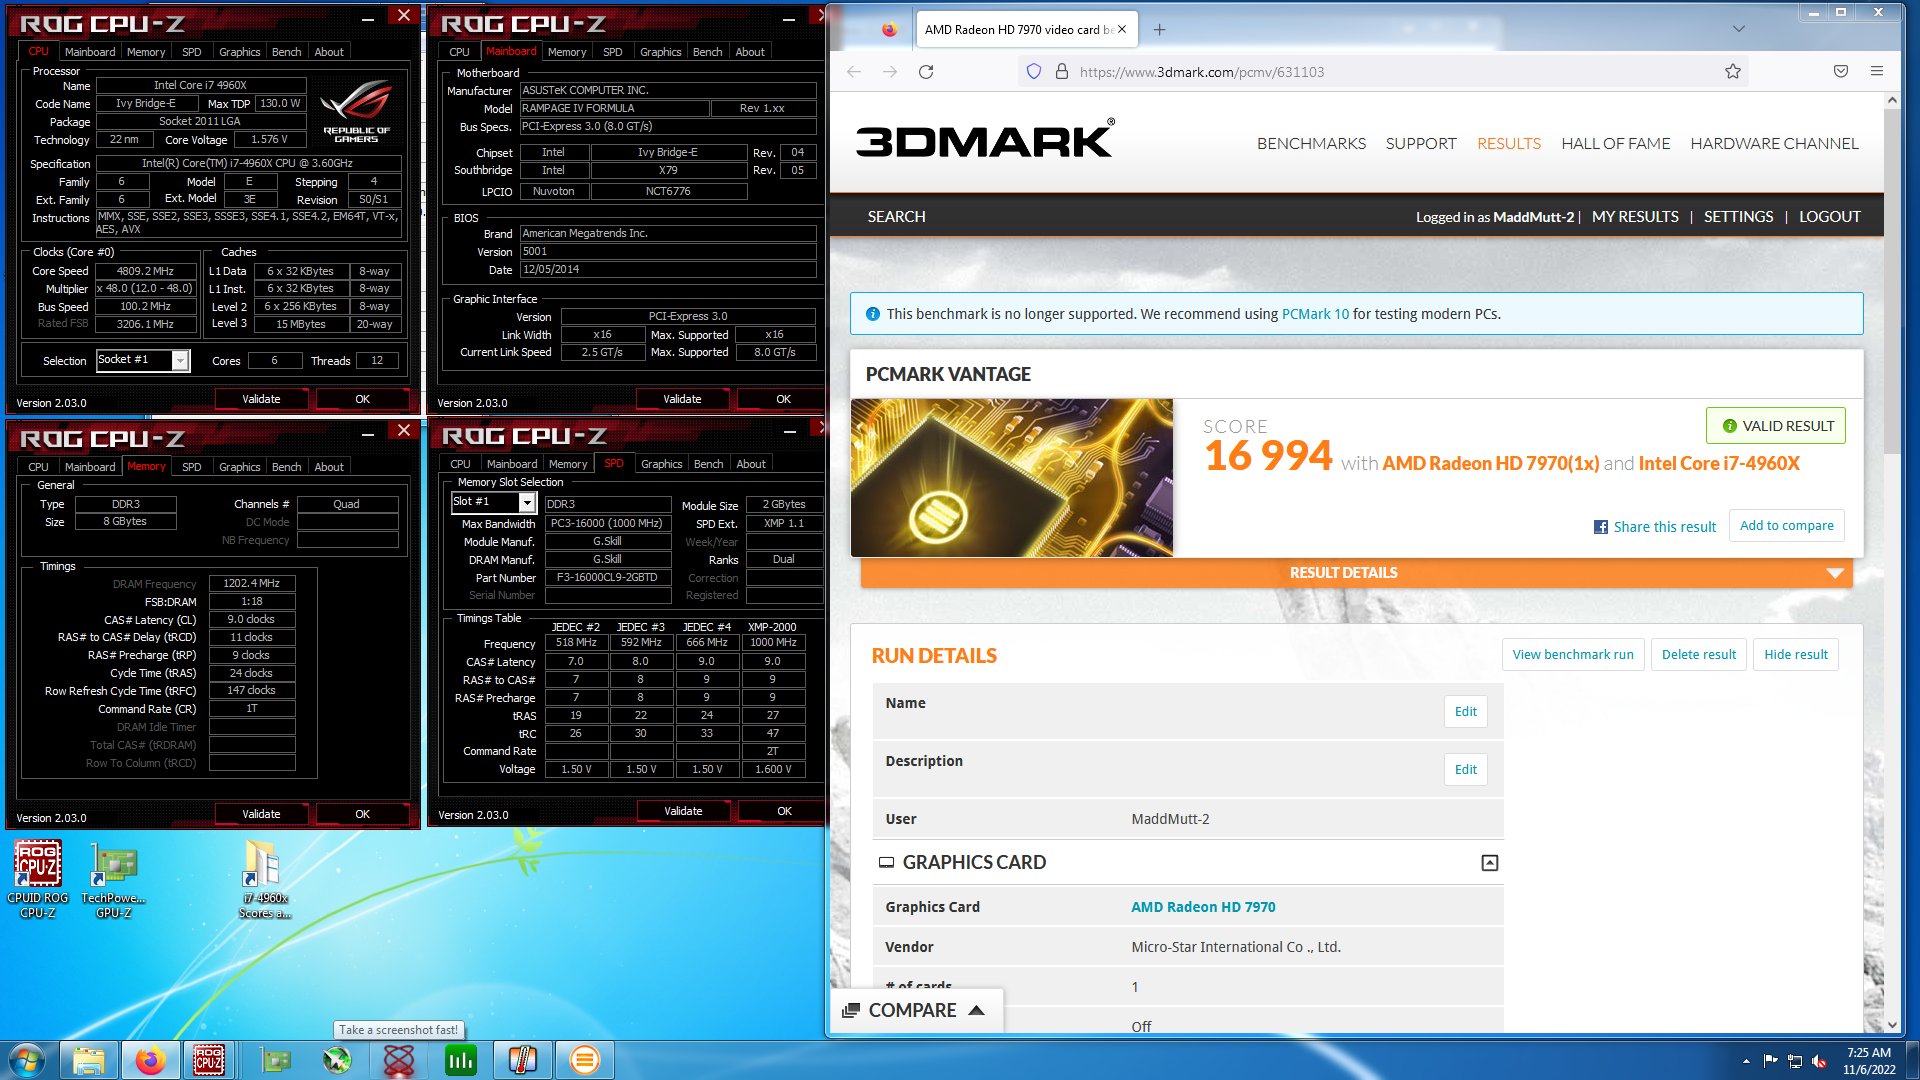
Task: Open the Benchmarks menu on 3DMark
Action: (1311, 143)
